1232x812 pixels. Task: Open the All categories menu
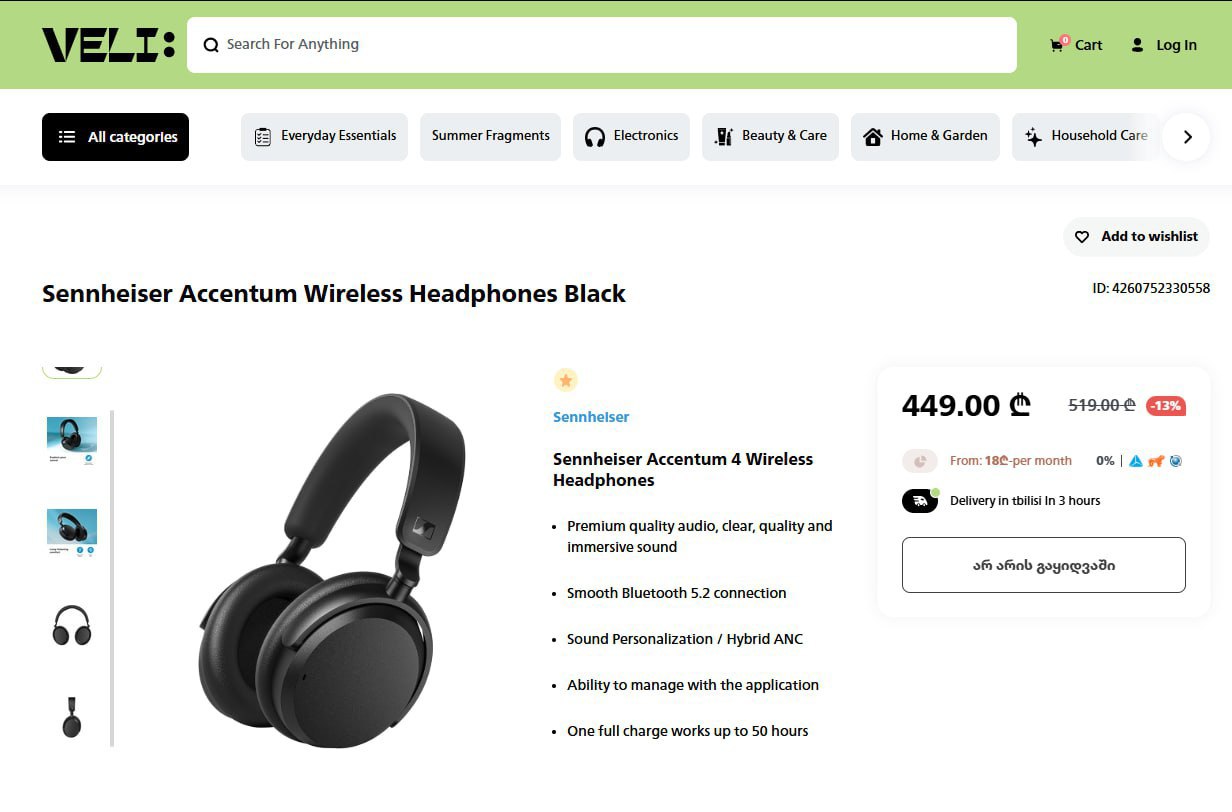tap(115, 137)
